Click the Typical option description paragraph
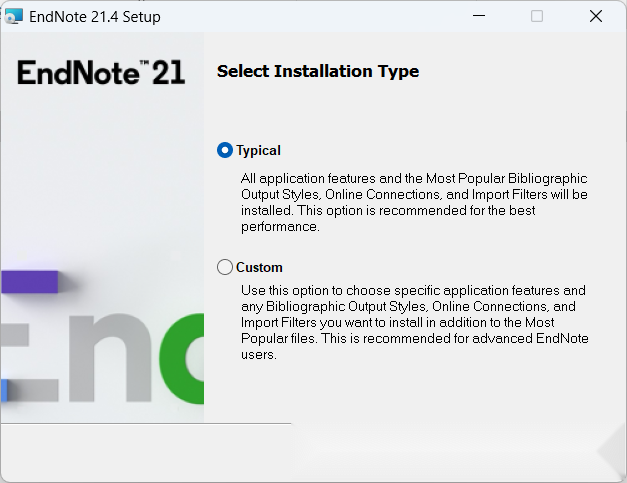This screenshot has height=483, width=627. [414, 203]
